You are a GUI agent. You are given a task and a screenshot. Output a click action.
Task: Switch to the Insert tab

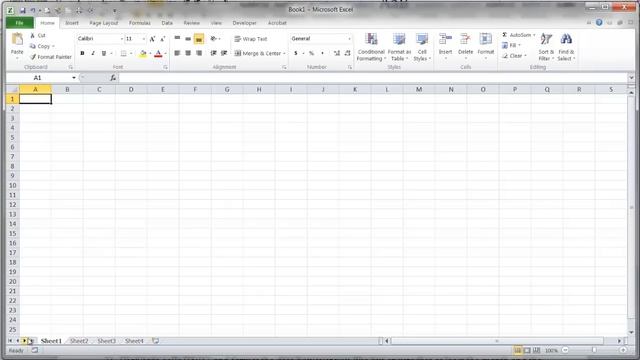tap(72, 23)
